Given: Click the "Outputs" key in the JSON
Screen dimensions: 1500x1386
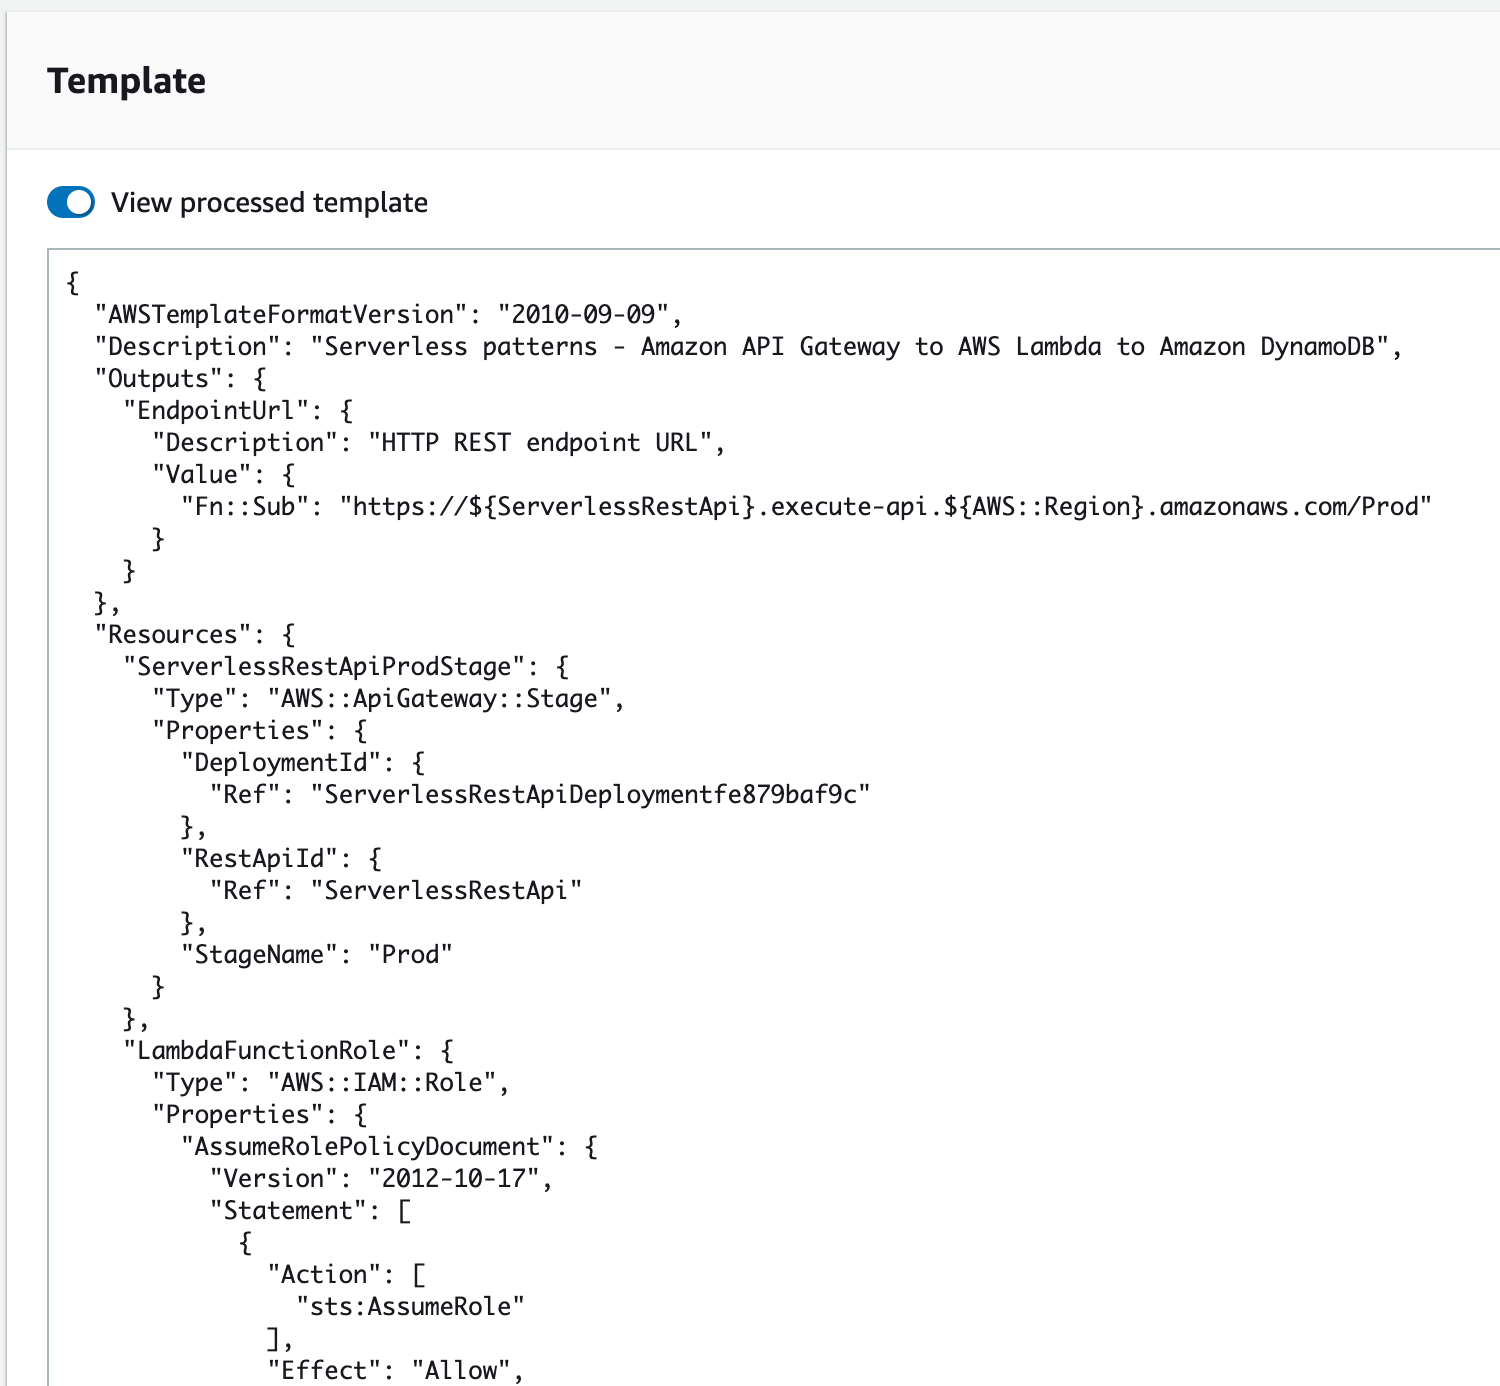Looking at the screenshot, I should [158, 378].
